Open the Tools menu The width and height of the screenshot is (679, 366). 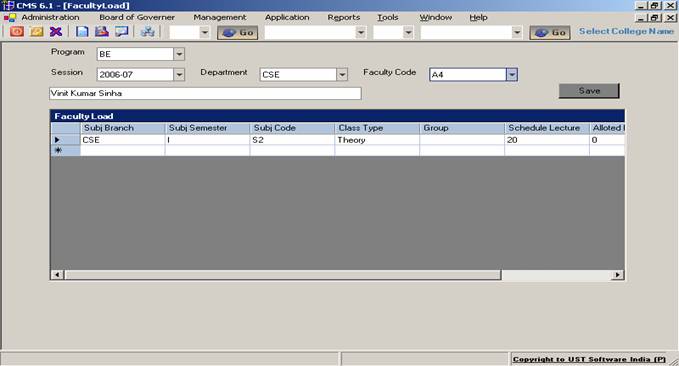click(x=388, y=17)
